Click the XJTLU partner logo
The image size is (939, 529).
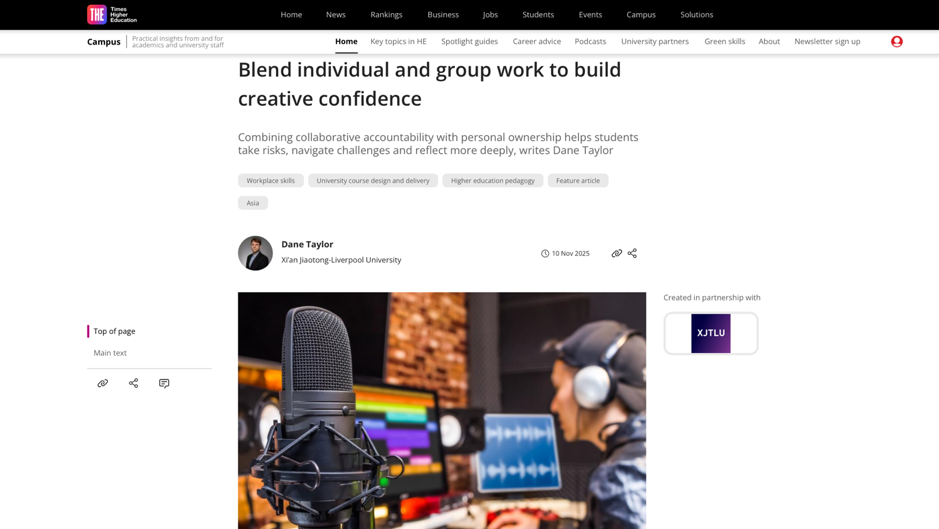(710, 333)
